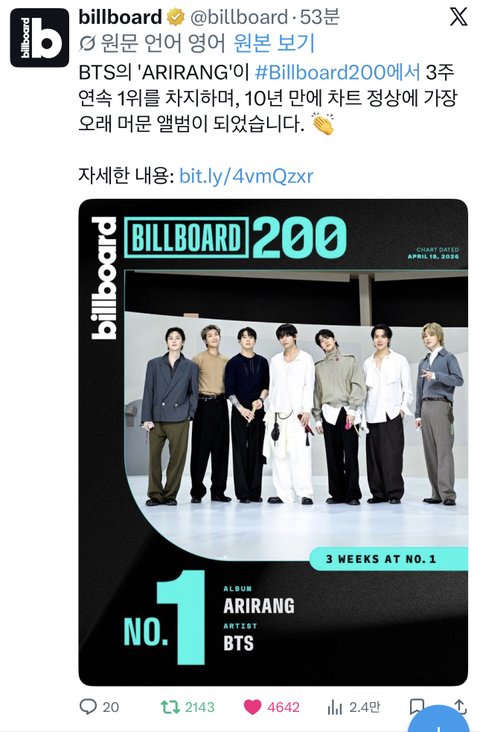The height and width of the screenshot is (732, 480).
Task: Click the @billboard handle
Action: pos(239,17)
